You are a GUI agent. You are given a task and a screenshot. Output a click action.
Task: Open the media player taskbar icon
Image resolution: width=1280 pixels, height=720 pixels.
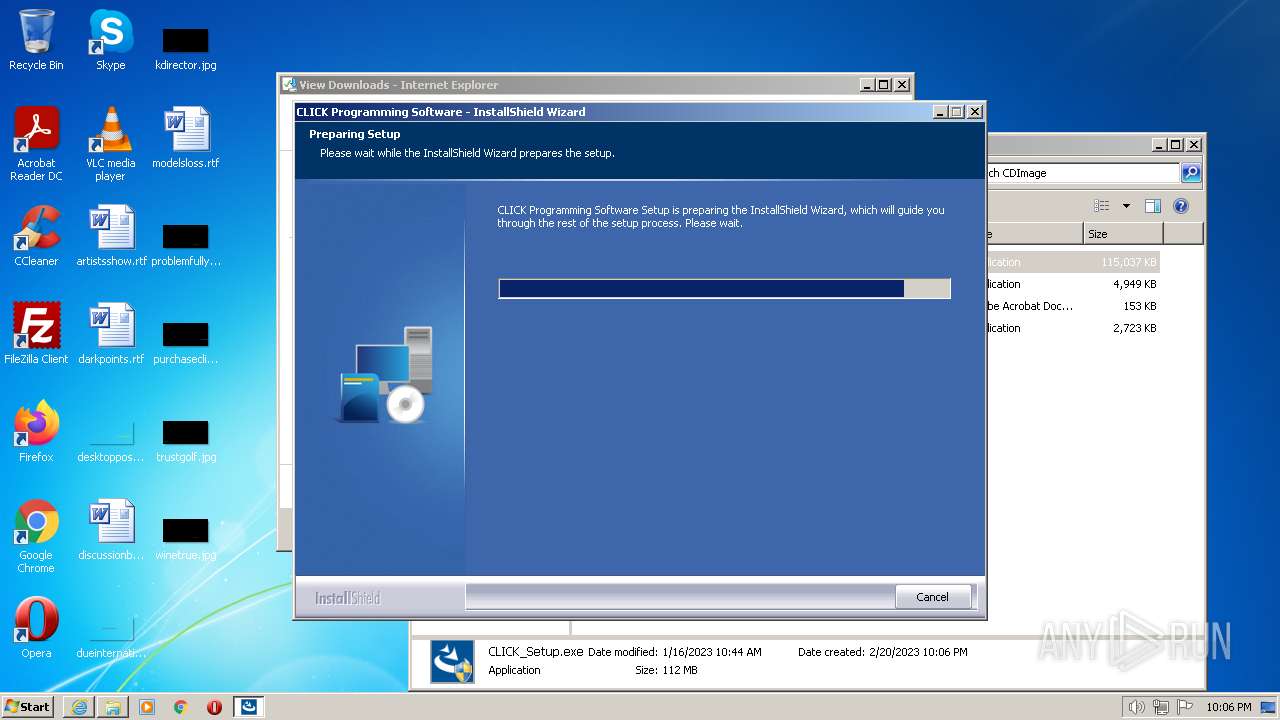coord(147,707)
